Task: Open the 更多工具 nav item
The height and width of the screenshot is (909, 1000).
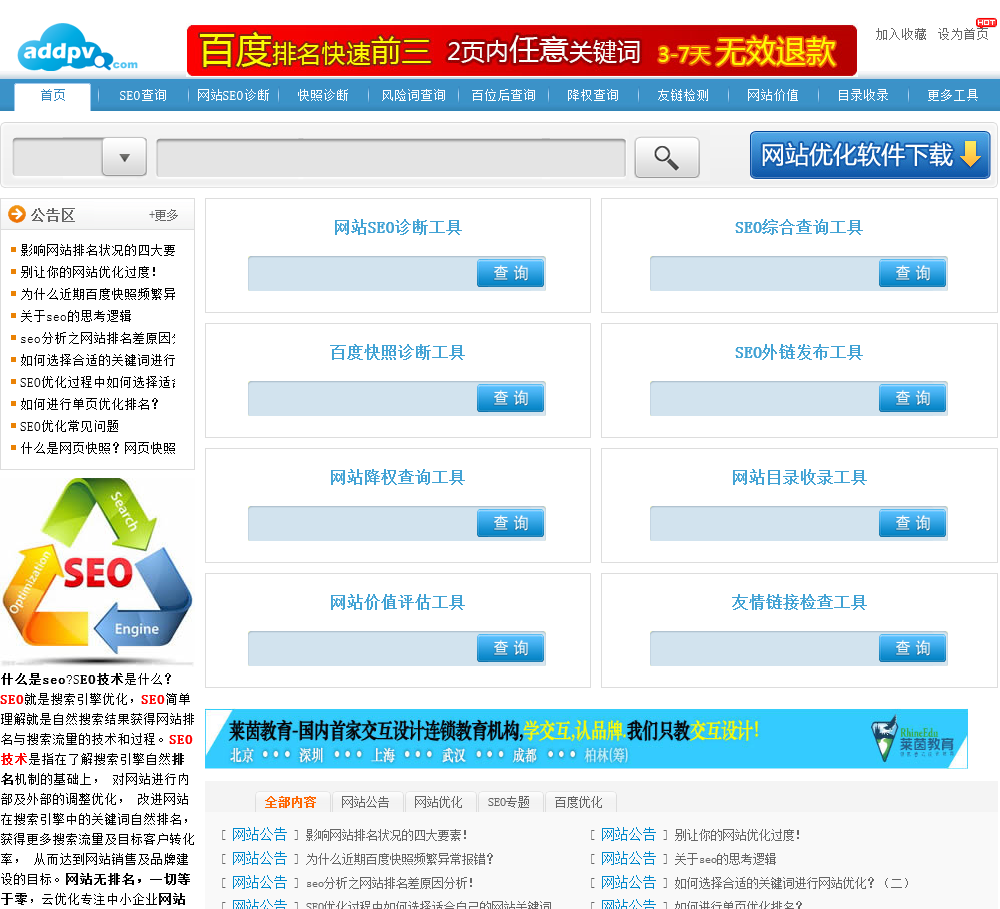Action: [x=953, y=96]
